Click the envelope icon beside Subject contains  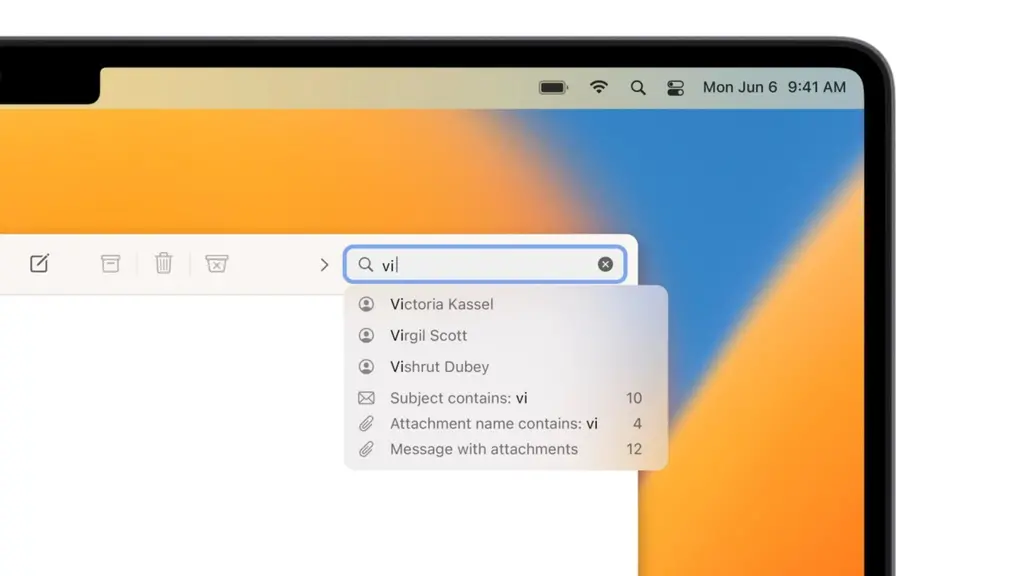(366, 398)
